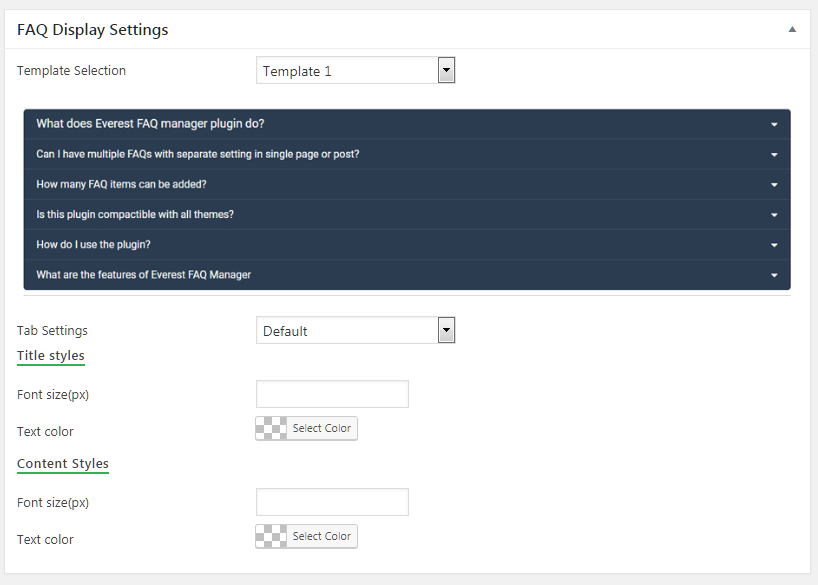Click caret icon on 'compactible with all themes' row
The height and width of the screenshot is (585, 818).
pos(774,215)
